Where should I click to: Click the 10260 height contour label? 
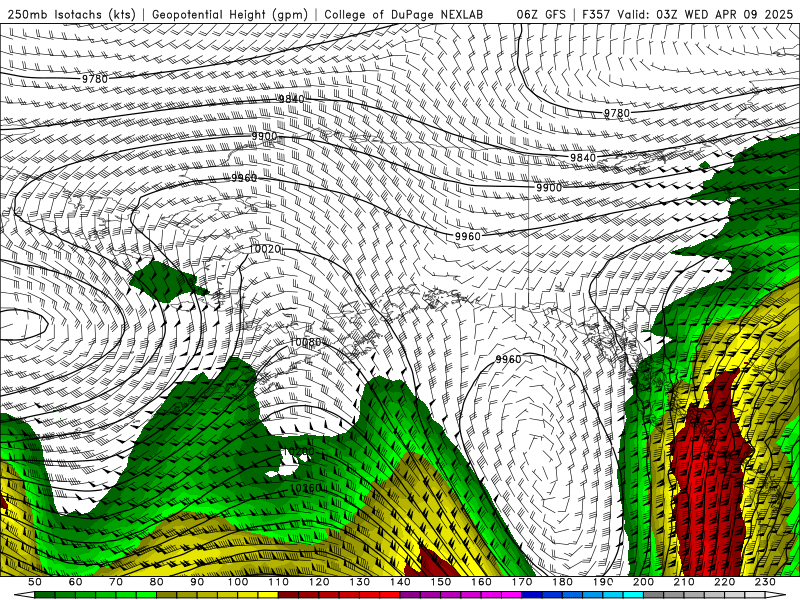[x=305, y=488]
